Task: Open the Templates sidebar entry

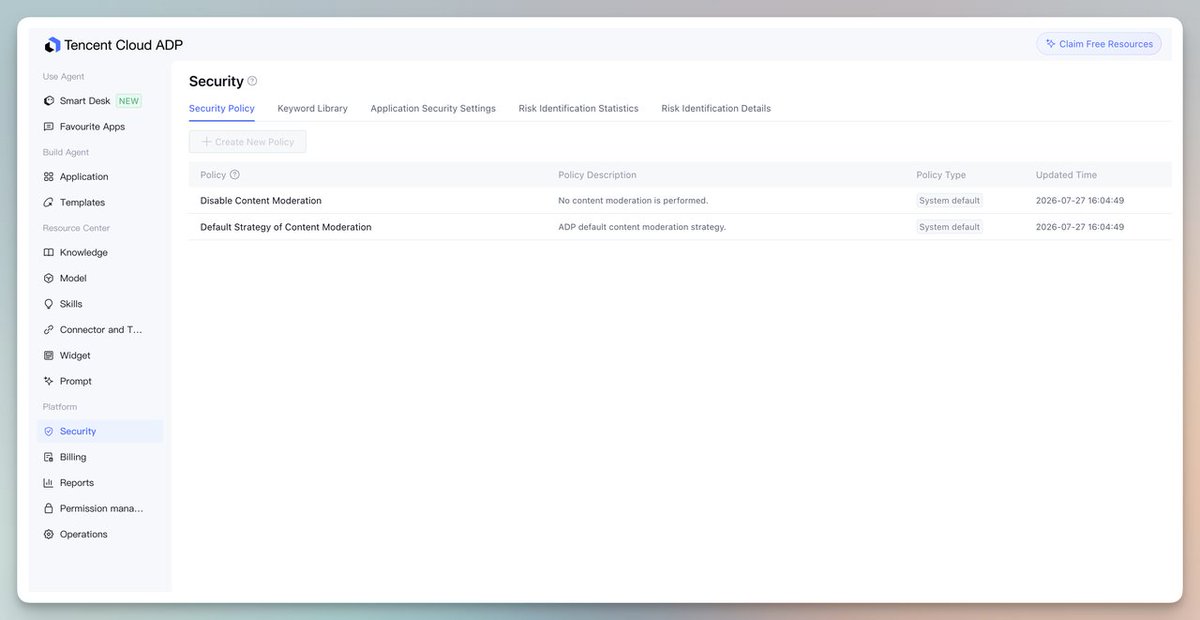Action: coord(100,202)
